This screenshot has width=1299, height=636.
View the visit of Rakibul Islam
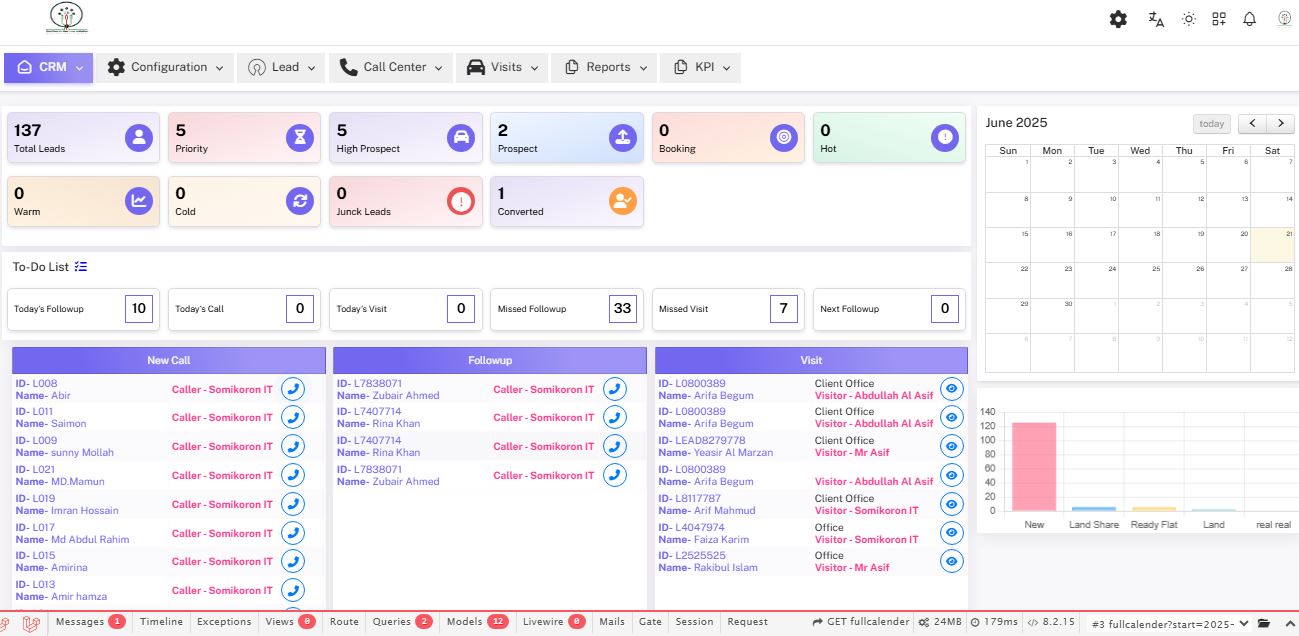(951, 561)
